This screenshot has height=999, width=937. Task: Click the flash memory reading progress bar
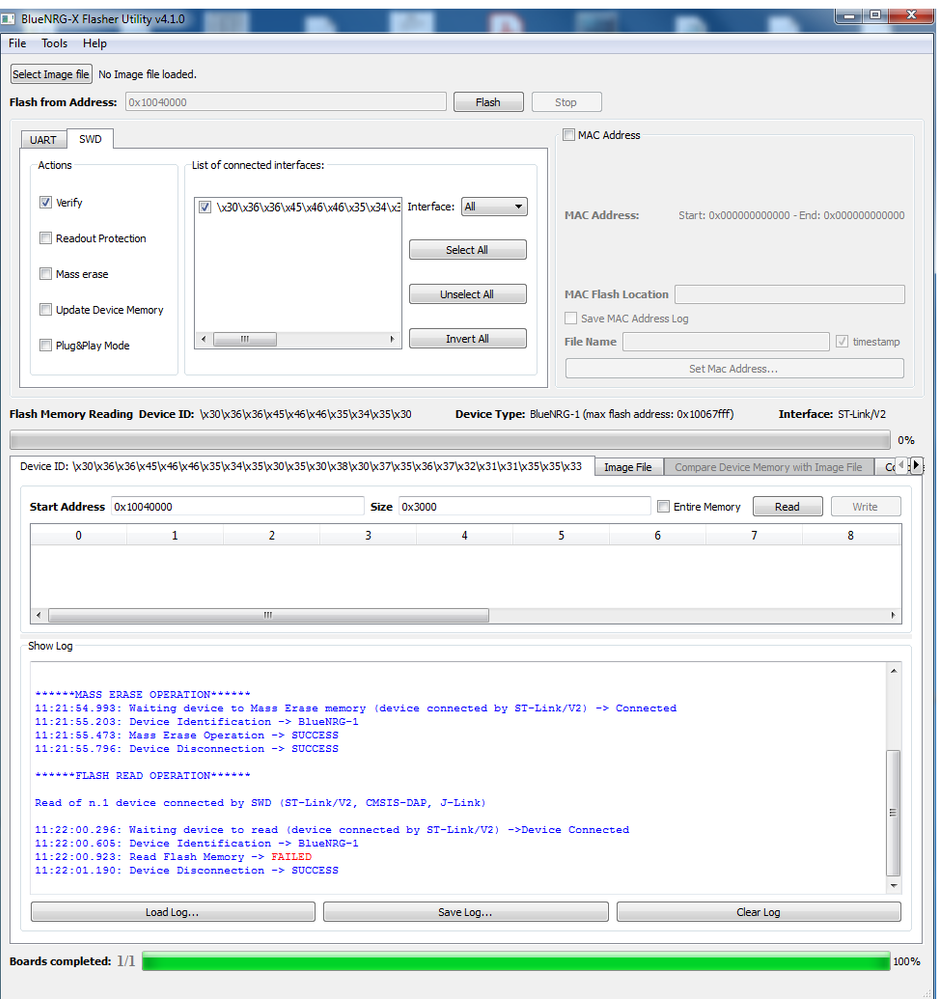tap(450, 440)
